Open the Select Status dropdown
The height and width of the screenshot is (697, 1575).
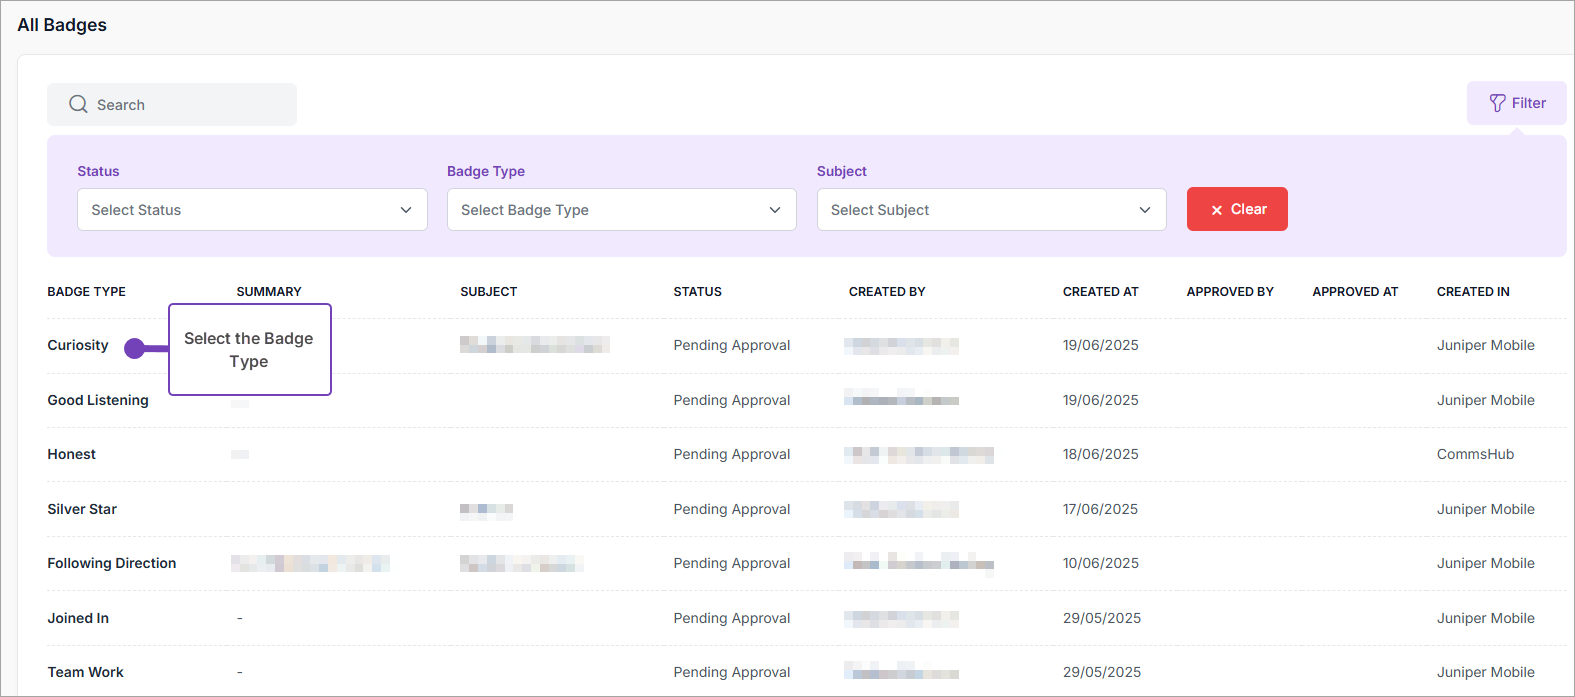pos(252,210)
